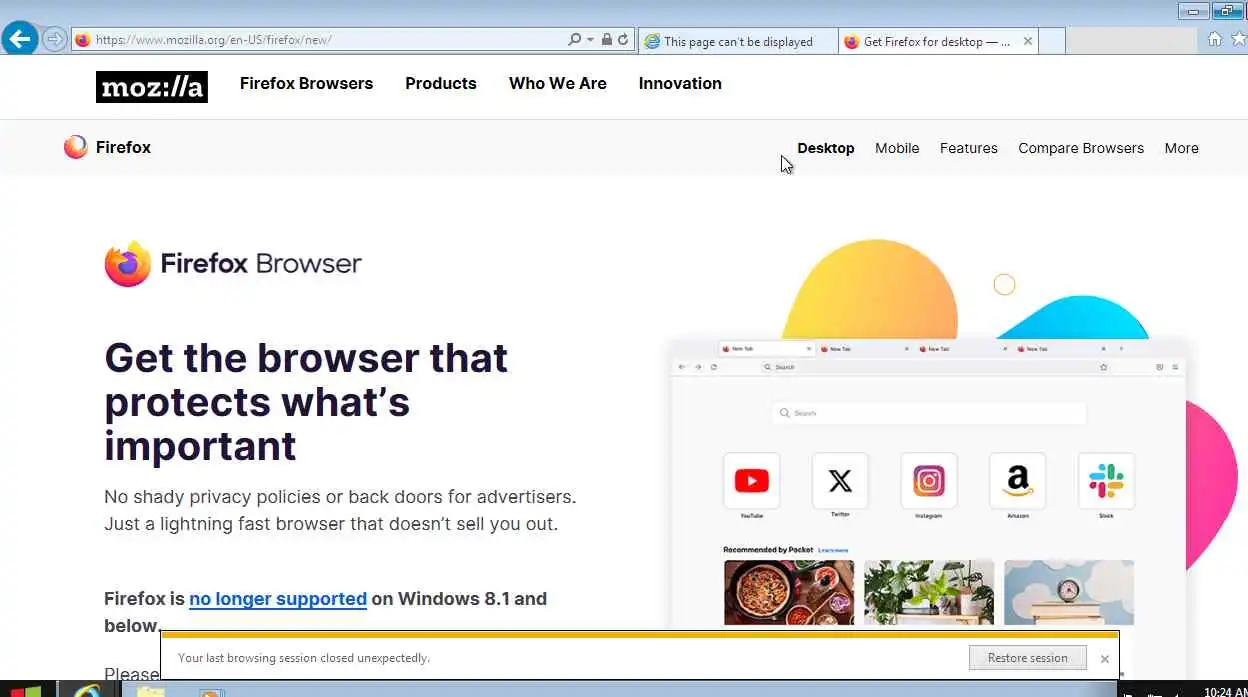This screenshot has height=697, width=1248.
Task: Select the Mobile navigation link
Action: coord(897,148)
